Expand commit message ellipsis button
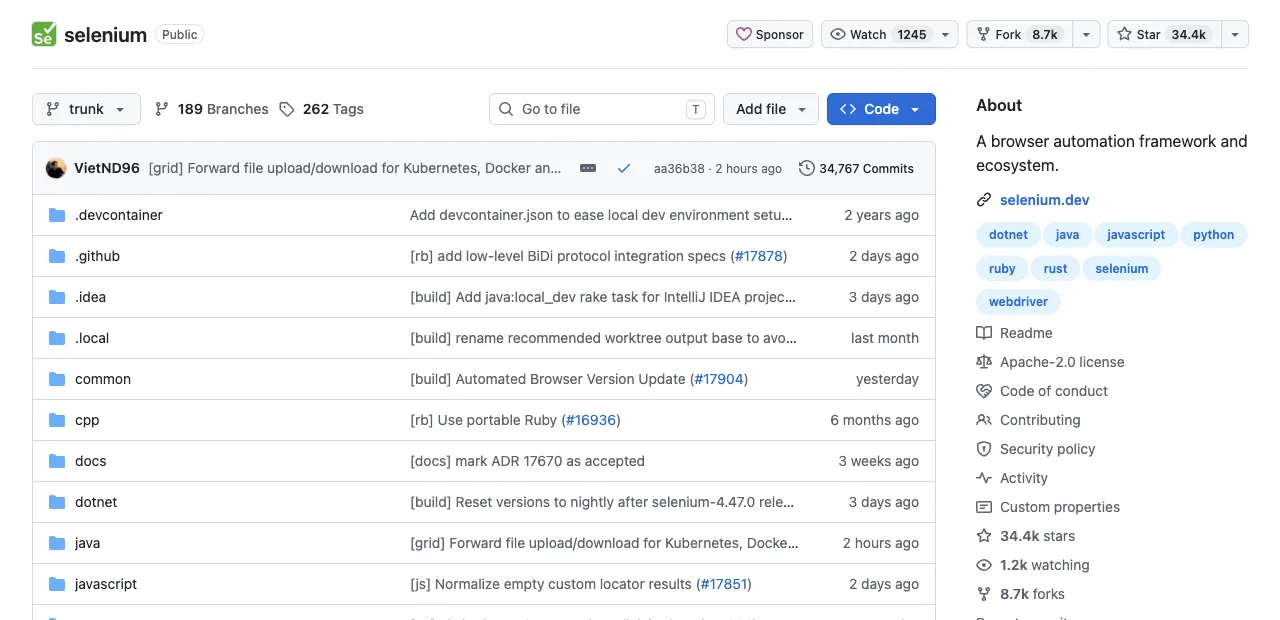Viewport: 1280px width, 620px height. point(588,168)
